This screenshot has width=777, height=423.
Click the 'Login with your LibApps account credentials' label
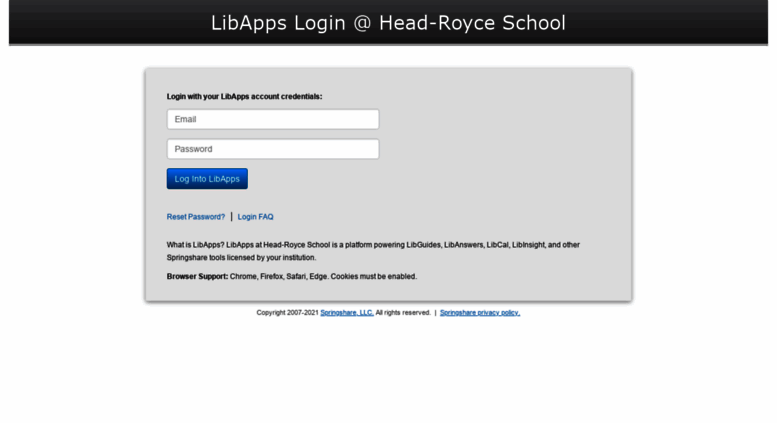click(x=244, y=97)
